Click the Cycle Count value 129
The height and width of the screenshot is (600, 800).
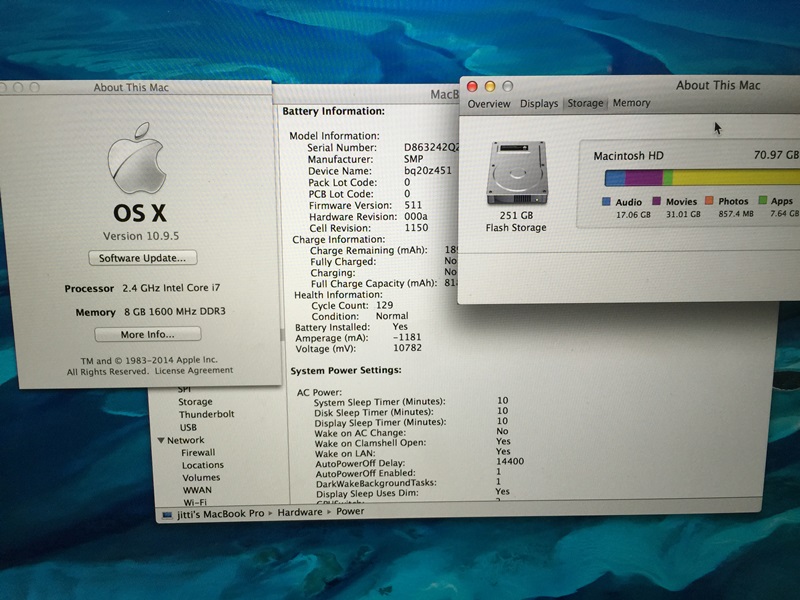coord(384,305)
